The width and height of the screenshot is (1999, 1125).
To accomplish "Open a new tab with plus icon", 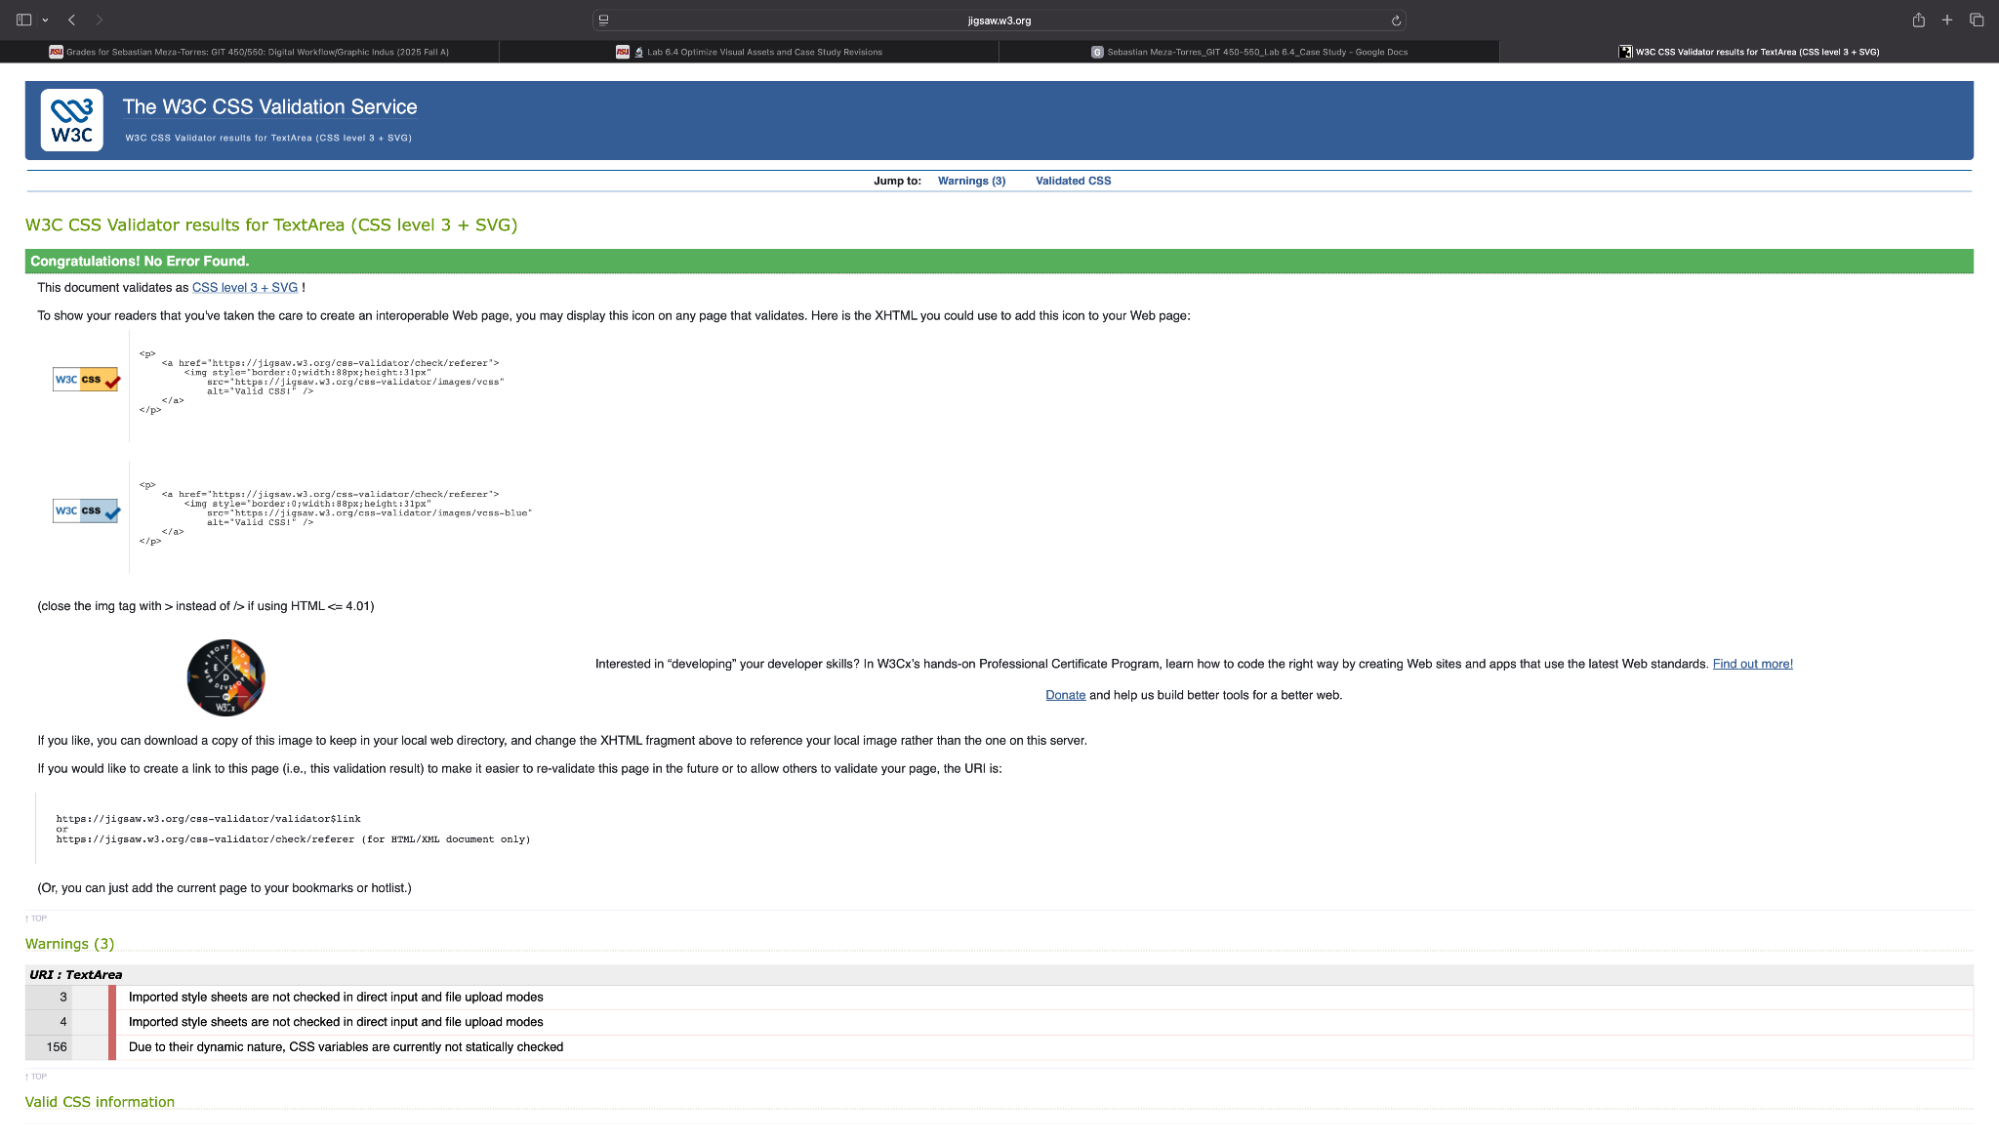I will 1947,20.
